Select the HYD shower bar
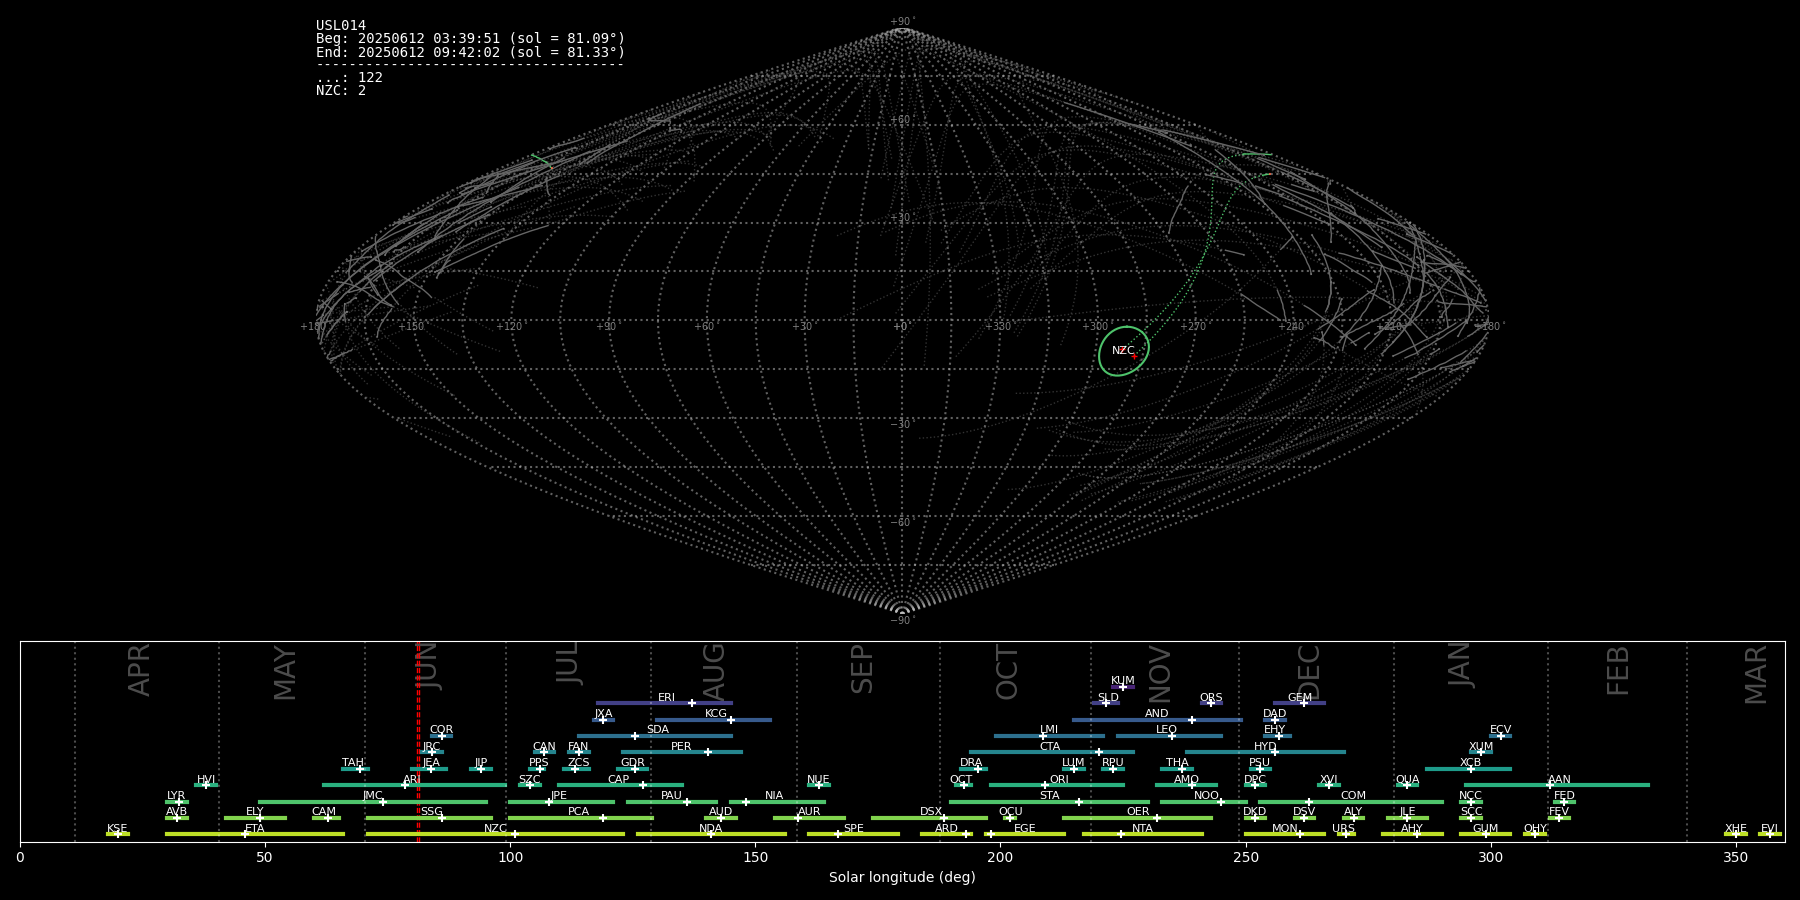This screenshot has width=1800, height=900. coord(1265,752)
